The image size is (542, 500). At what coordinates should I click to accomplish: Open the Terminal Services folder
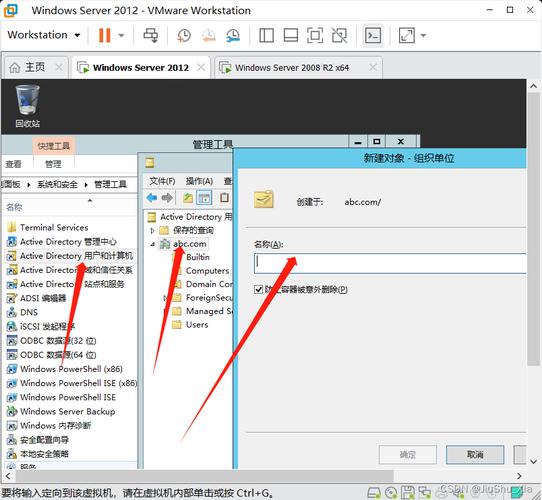48,227
